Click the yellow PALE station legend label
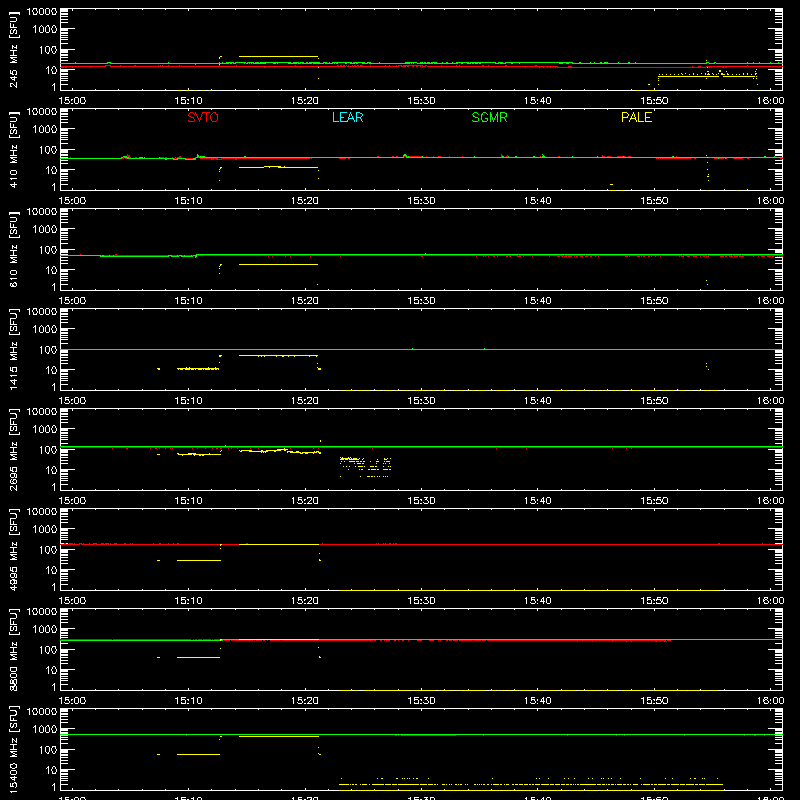800x800 pixels. tap(636, 117)
